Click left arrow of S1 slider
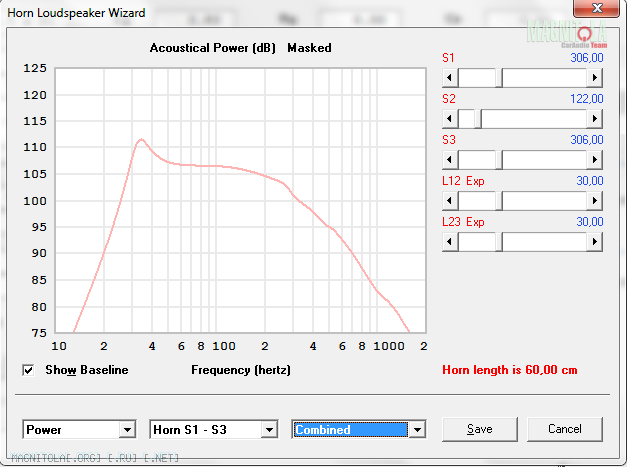Viewport: 627px width, 467px height. click(449, 78)
